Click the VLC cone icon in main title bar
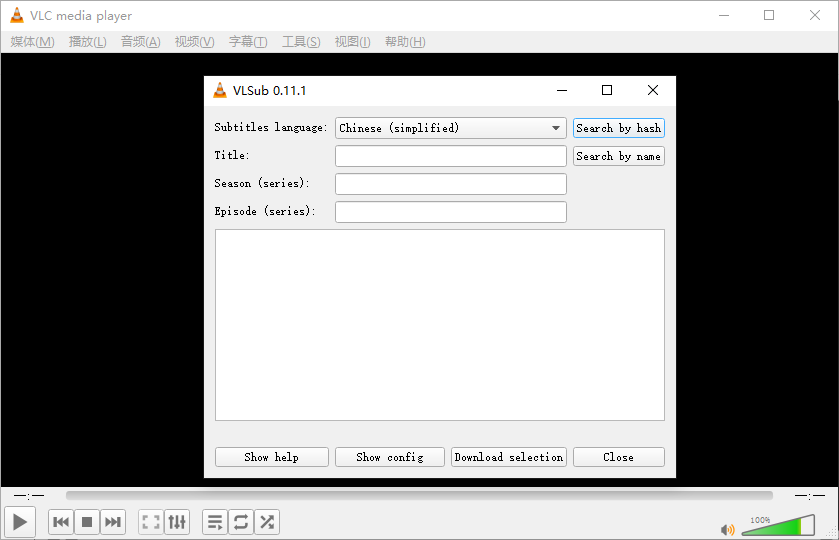Screen dimensions: 839x540 point(17,16)
